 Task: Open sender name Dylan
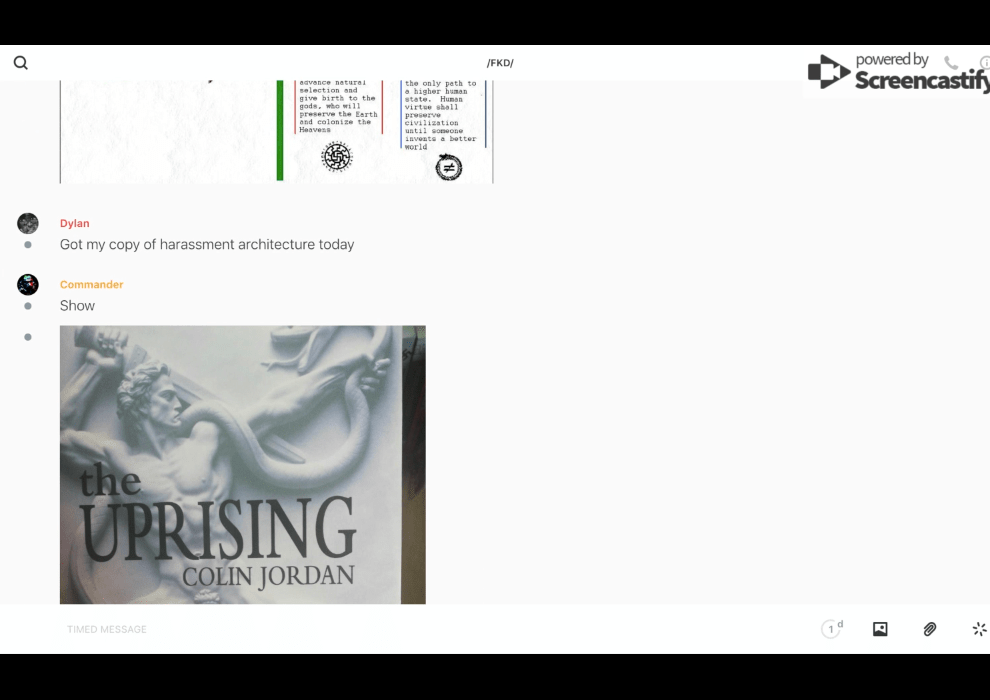point(74,224)
